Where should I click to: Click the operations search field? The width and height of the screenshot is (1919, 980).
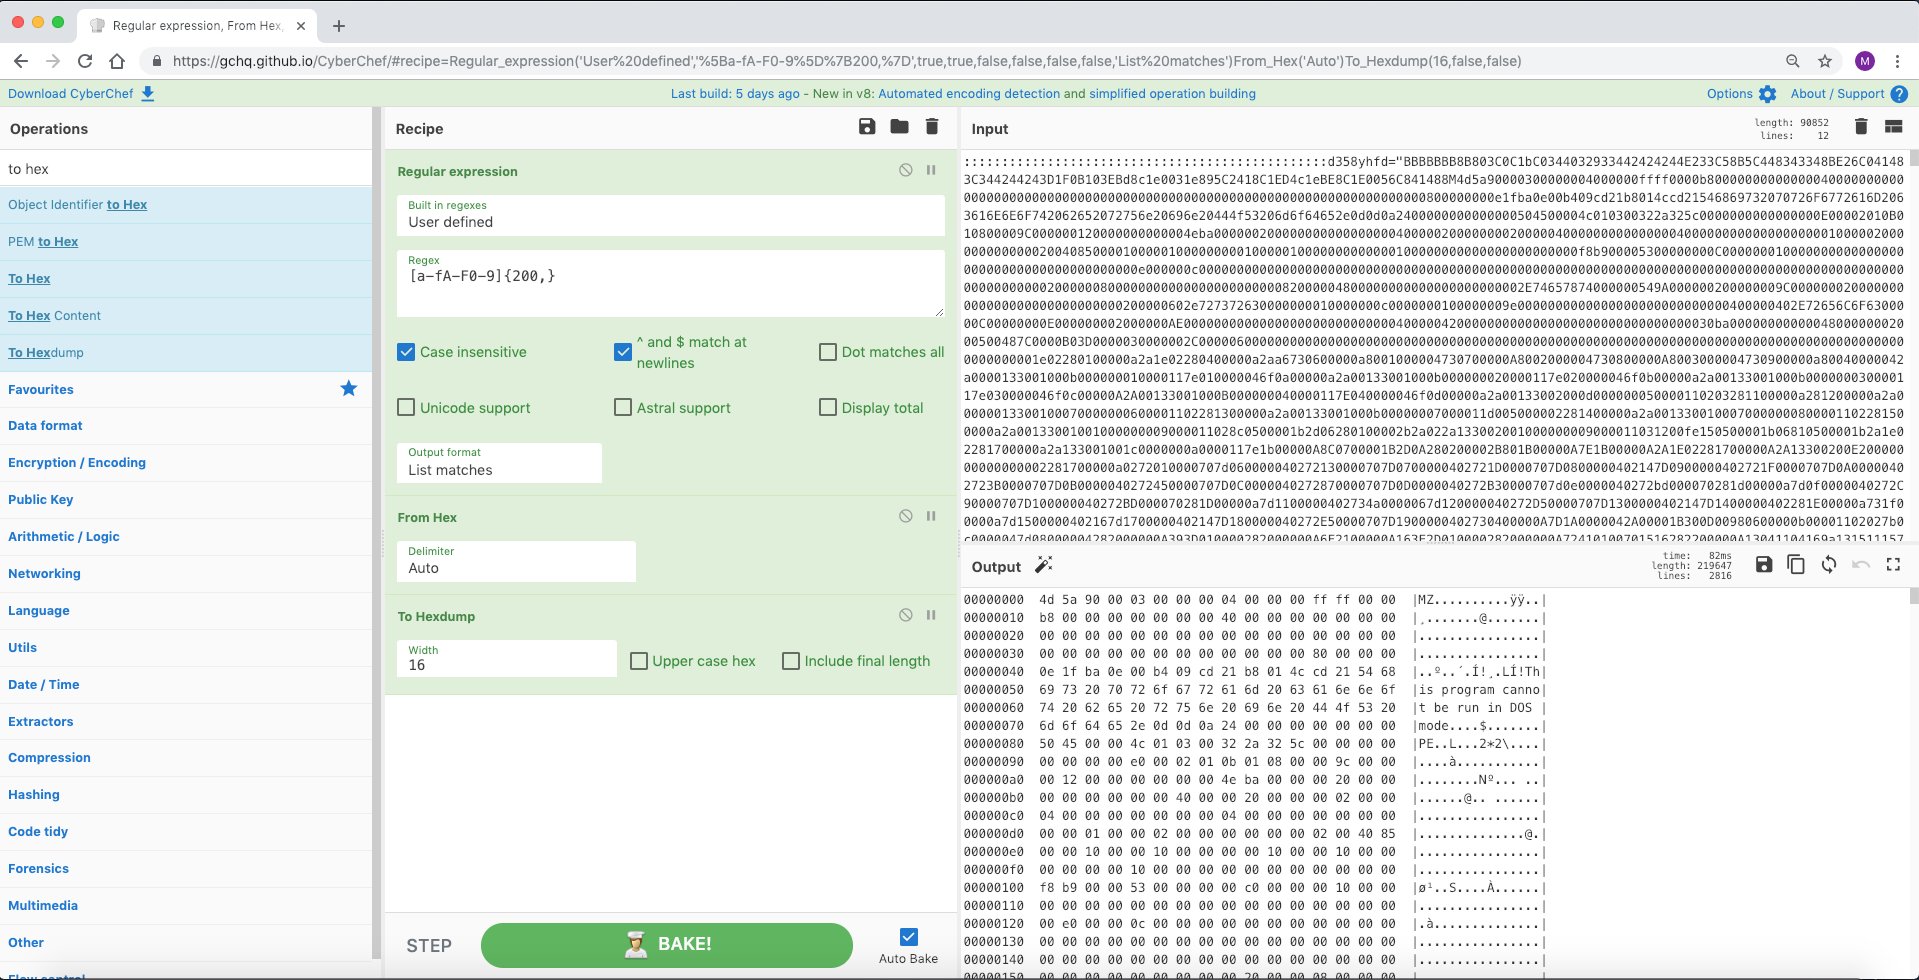coord(186,168)
